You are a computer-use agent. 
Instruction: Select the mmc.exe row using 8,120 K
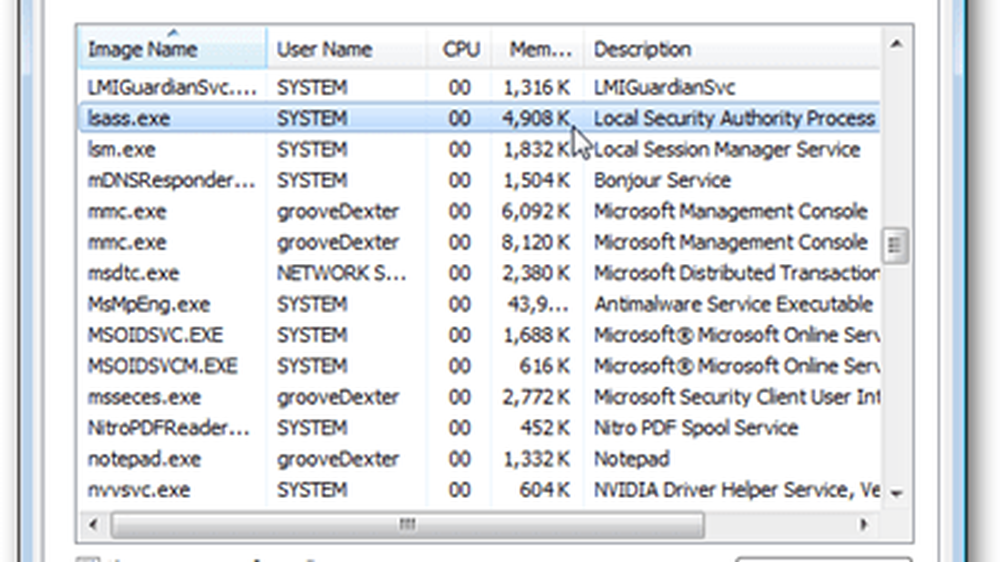click(479, 242)
